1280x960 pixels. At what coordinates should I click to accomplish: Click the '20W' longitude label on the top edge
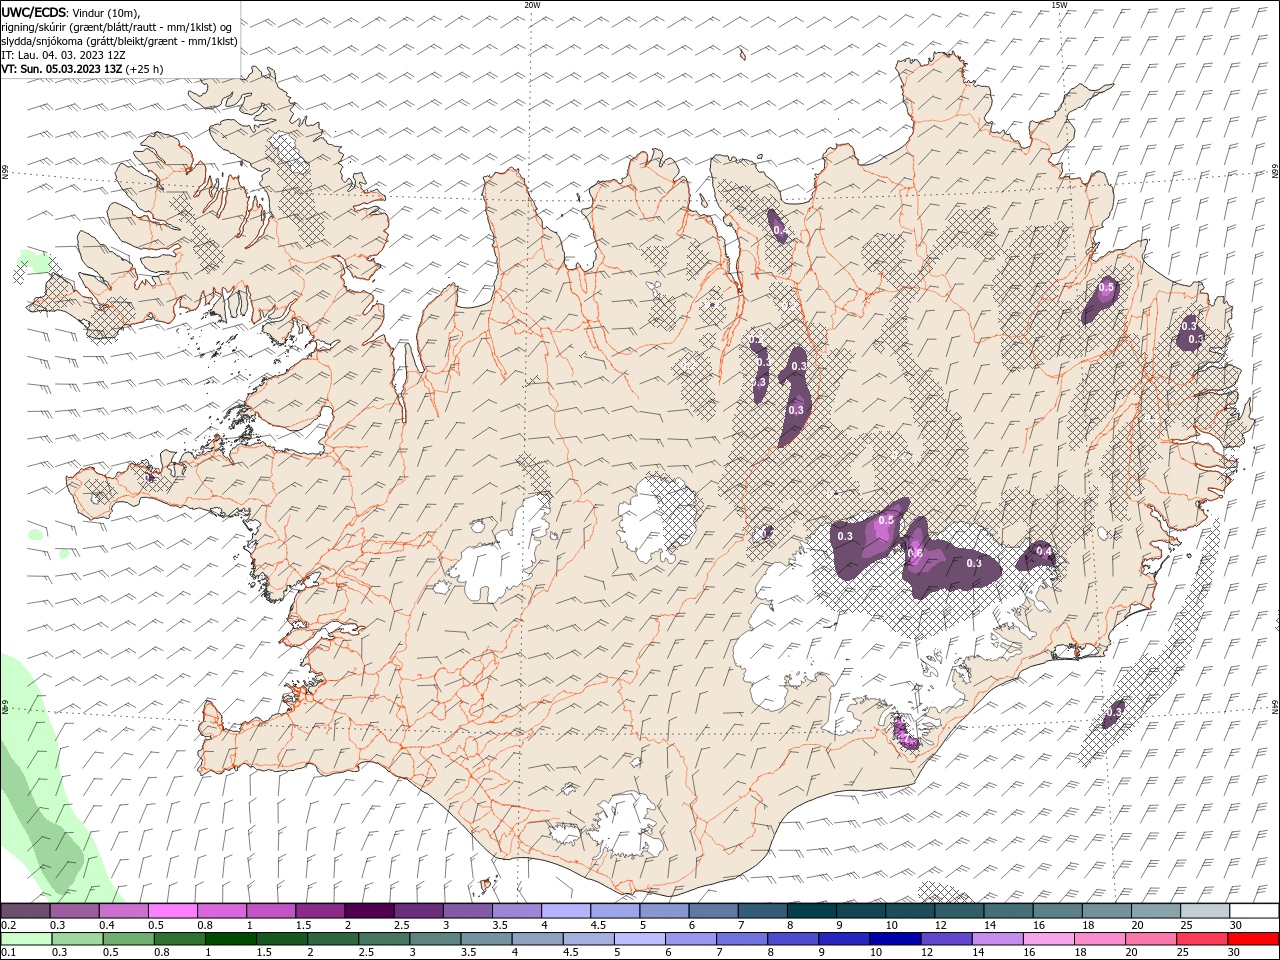pyautogui.click(x=532, y=5)
